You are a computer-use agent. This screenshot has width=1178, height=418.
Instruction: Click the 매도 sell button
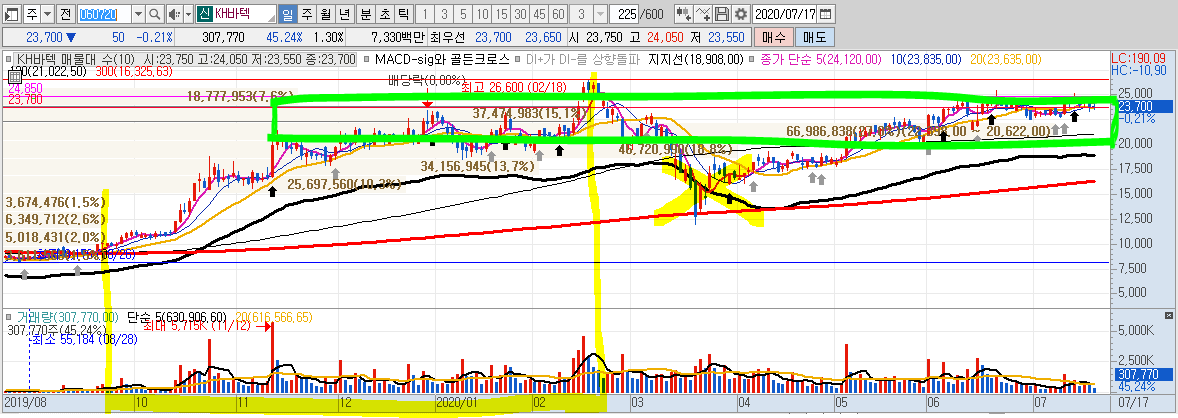click(814, 36)
